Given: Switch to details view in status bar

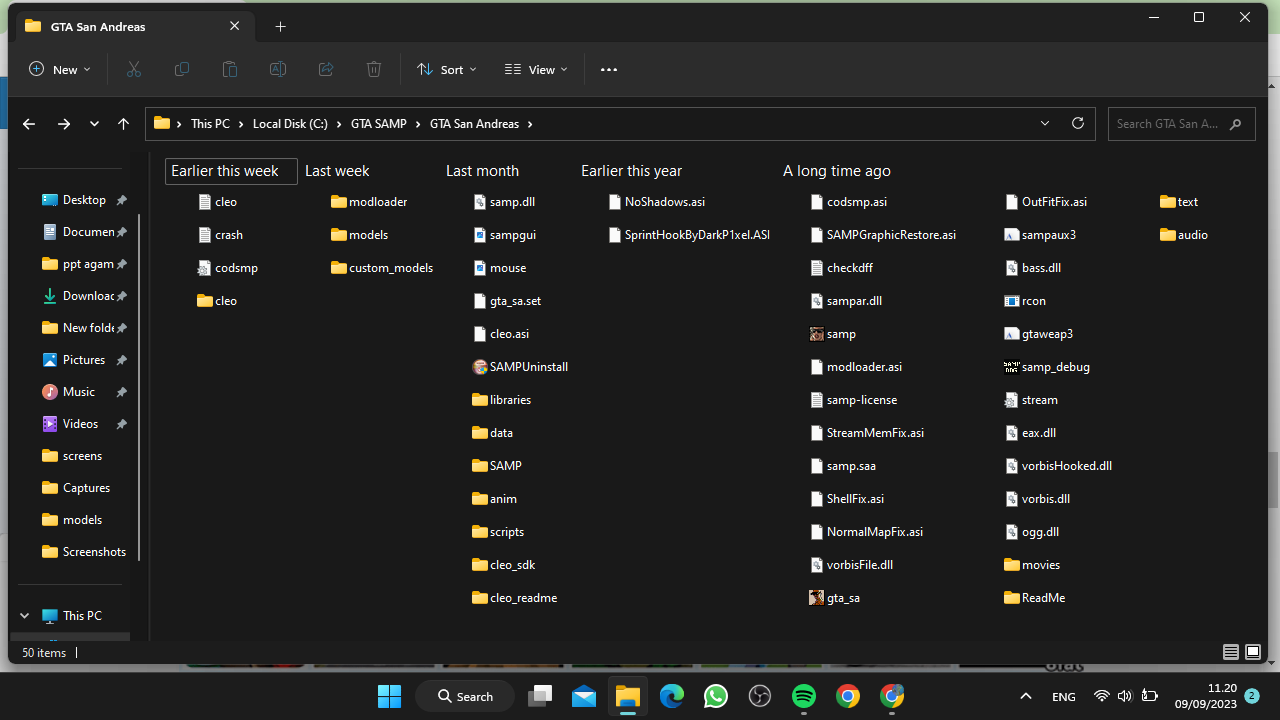Looking at the screenshot, I should point(1231,652).
